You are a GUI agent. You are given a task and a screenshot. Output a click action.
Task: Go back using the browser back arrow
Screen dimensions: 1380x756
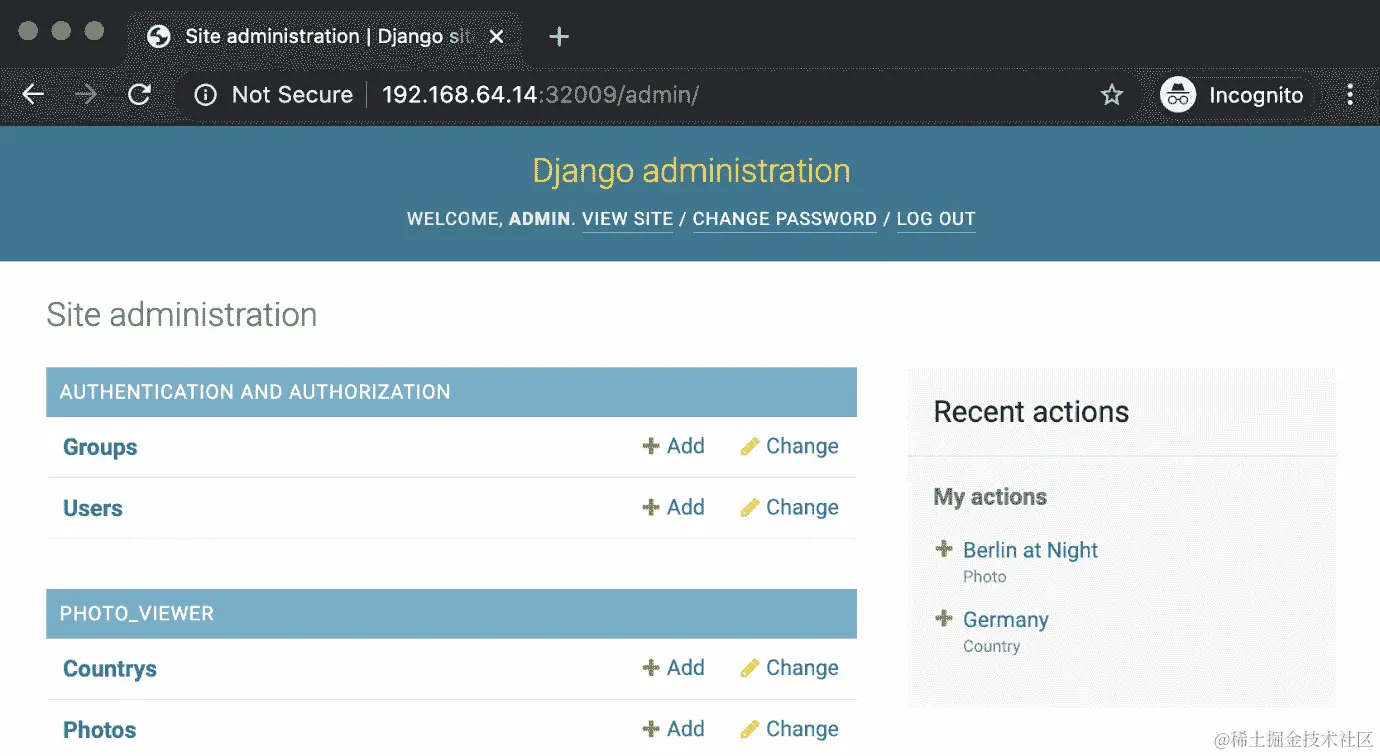(x=33, y=95)
